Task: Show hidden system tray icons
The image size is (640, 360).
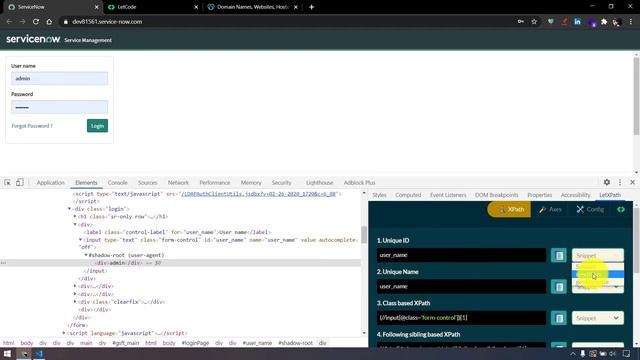Action: coord(573,354)
